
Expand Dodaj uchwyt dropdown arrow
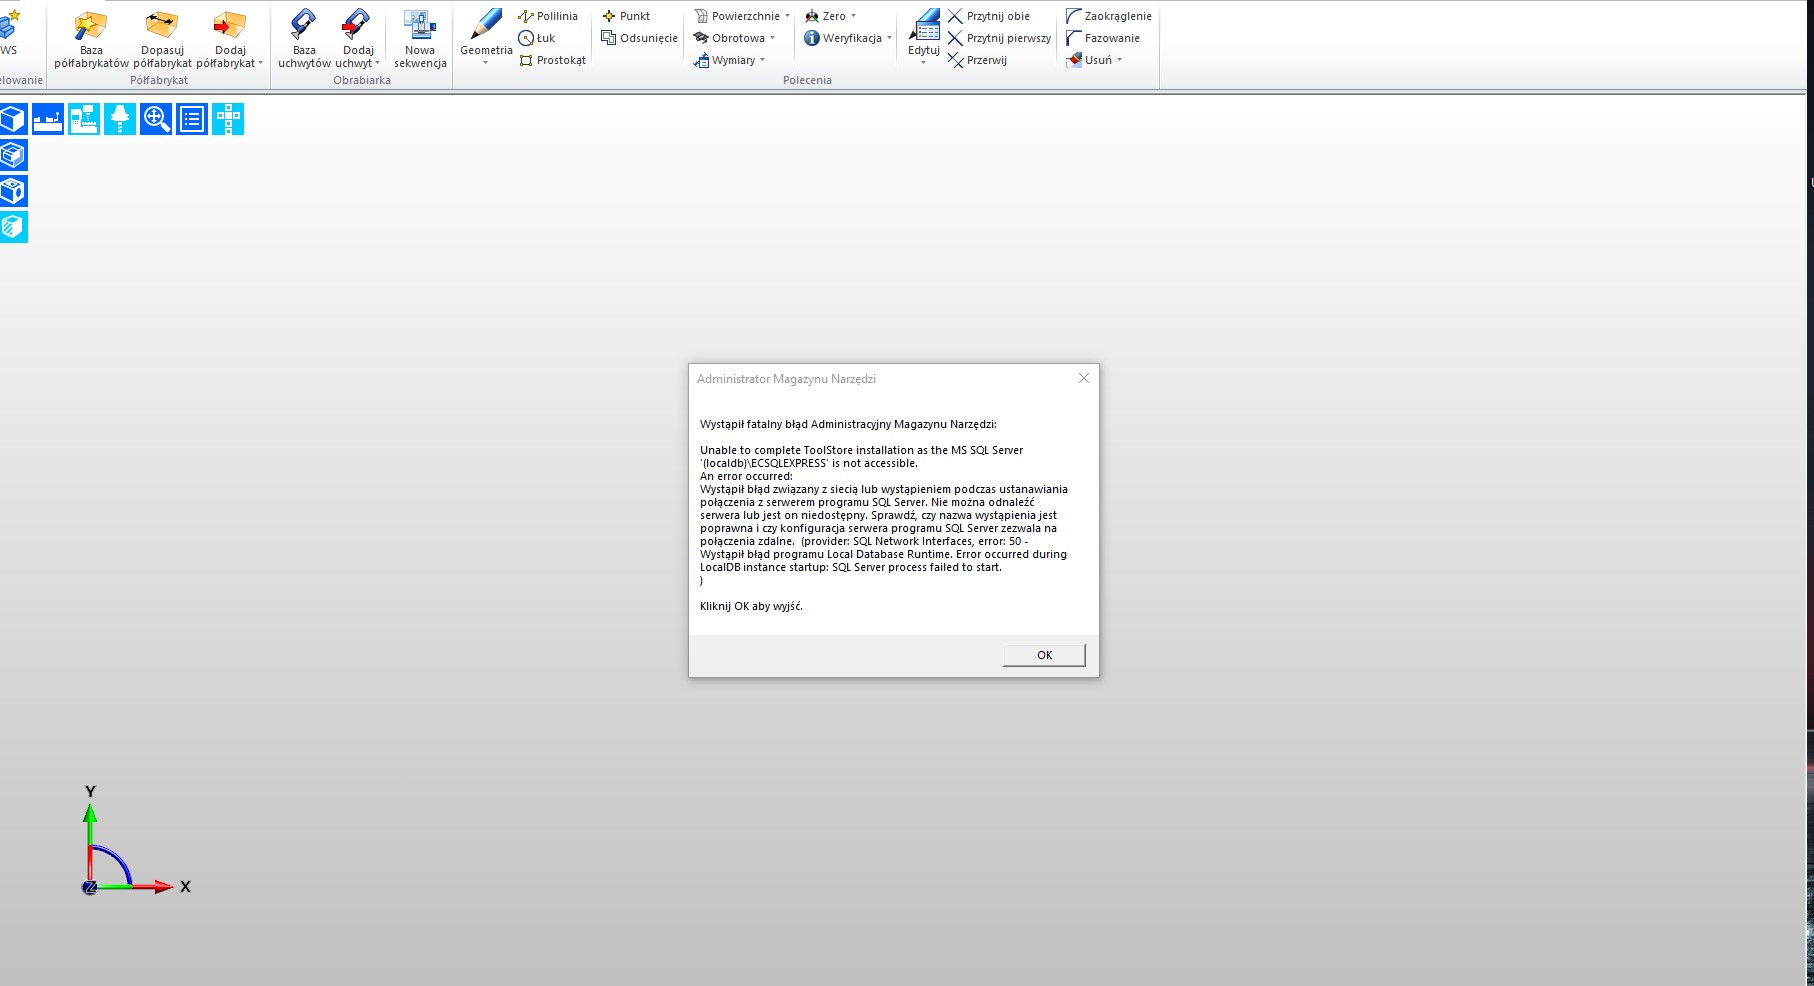coord(377,63)
